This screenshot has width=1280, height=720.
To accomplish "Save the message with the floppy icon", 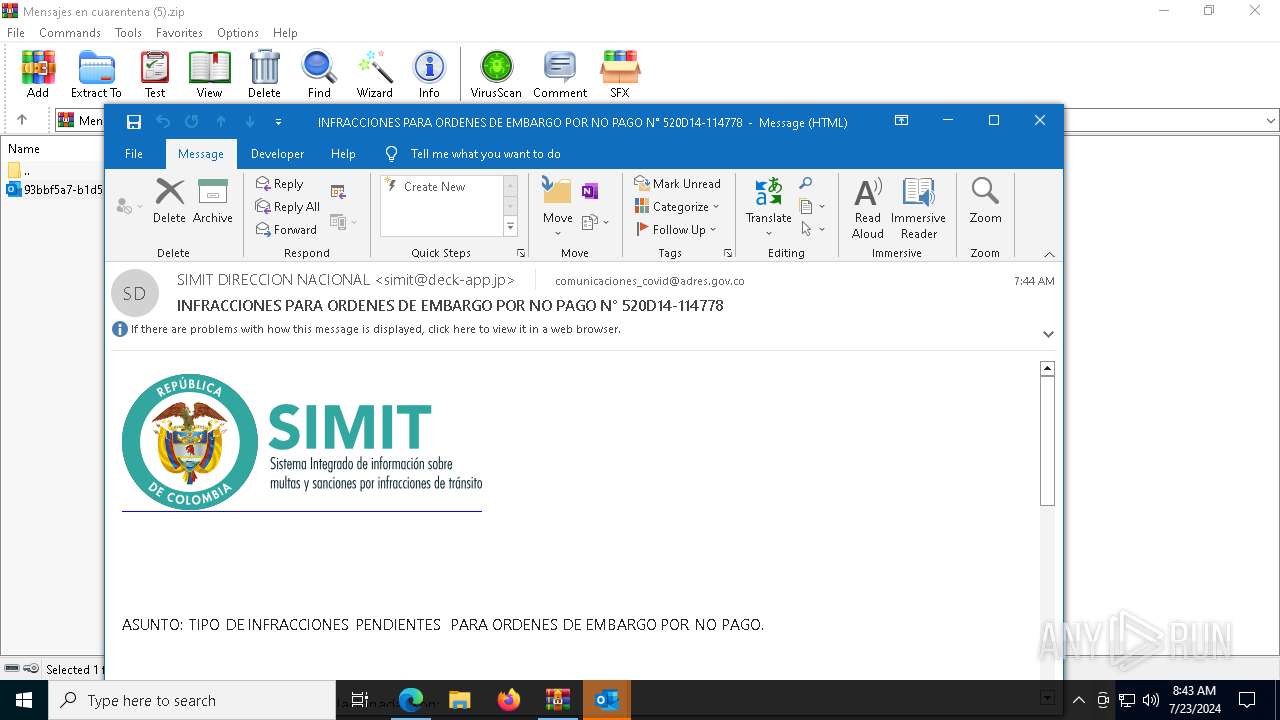I will coord(134,122).
